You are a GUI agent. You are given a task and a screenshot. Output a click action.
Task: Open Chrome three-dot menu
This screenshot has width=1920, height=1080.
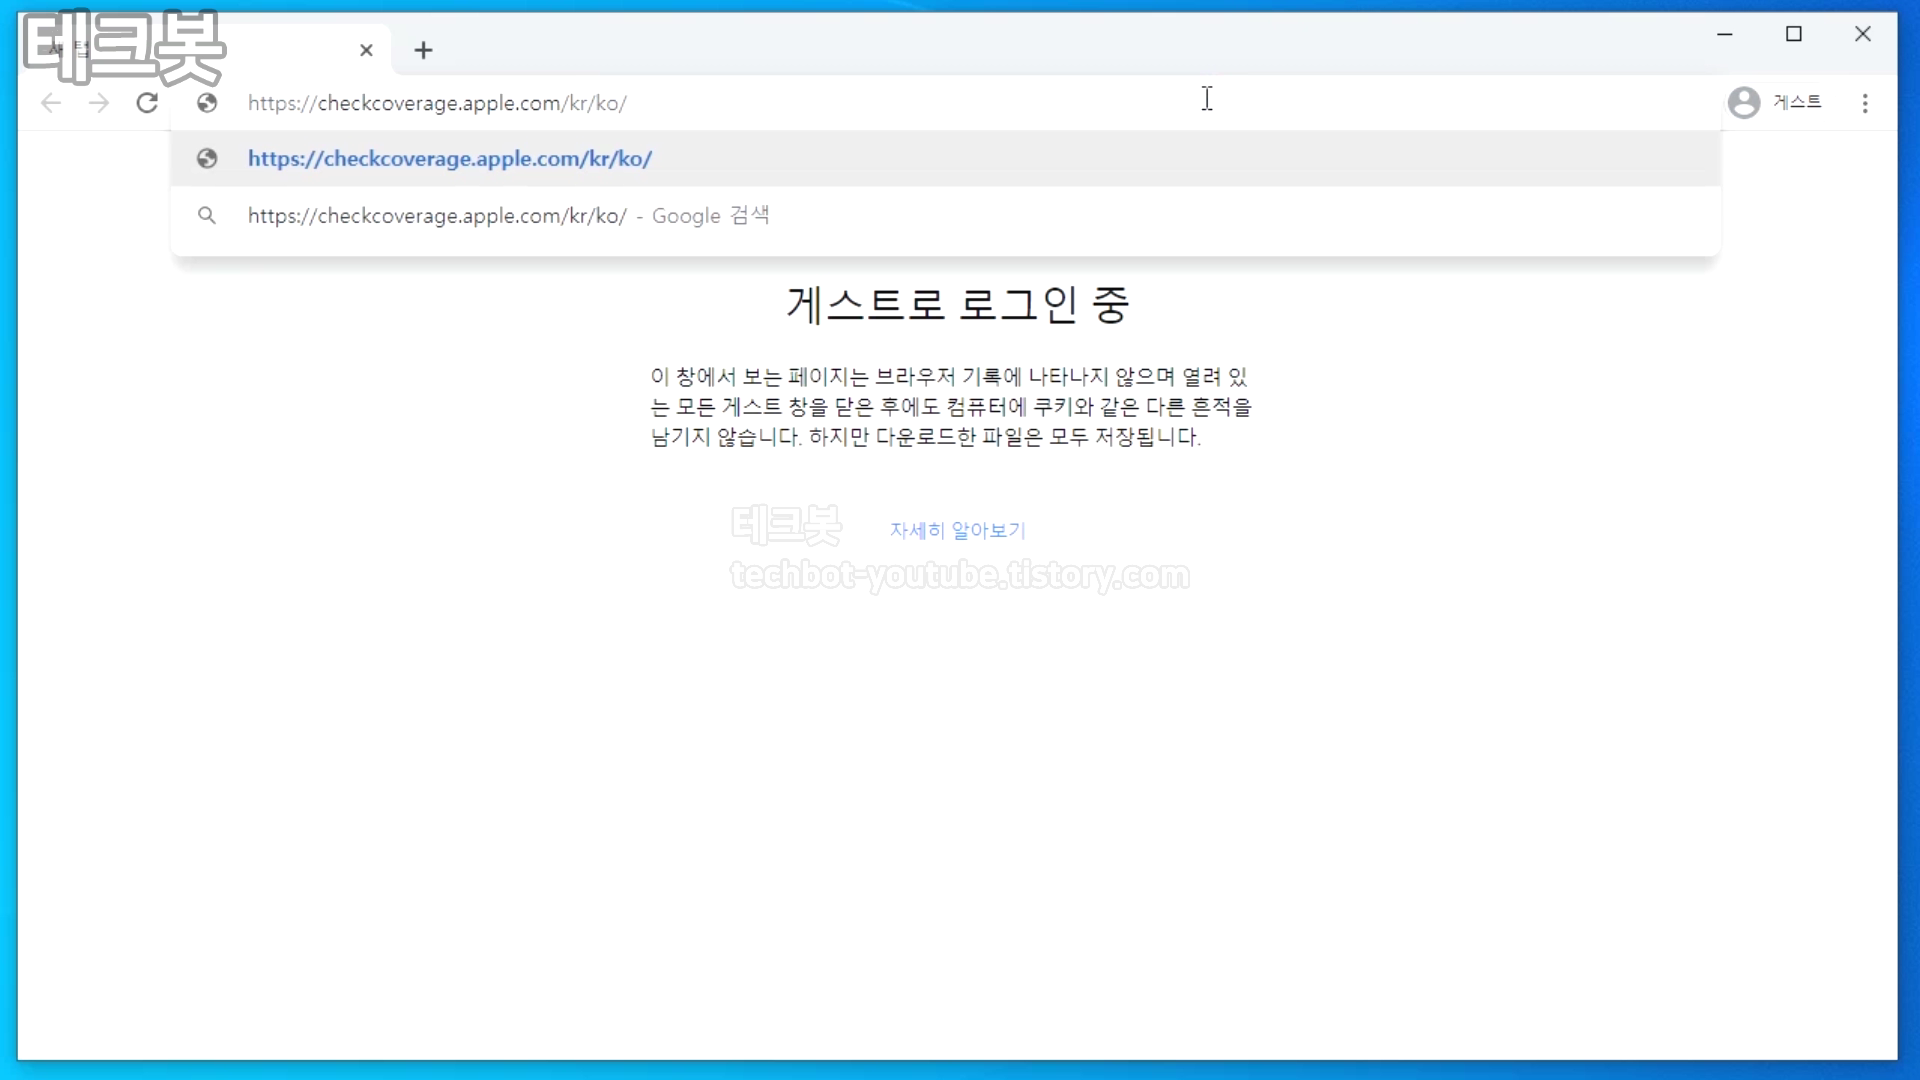pyautogui.click(x=1865, y=103)
